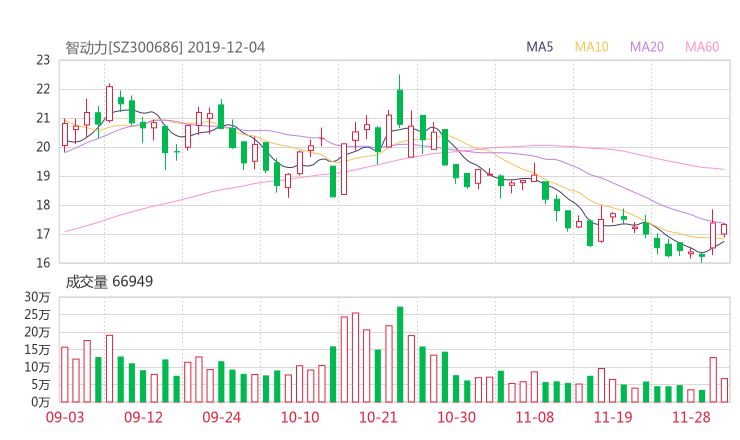Select the first red candlestick on the left

65,134
